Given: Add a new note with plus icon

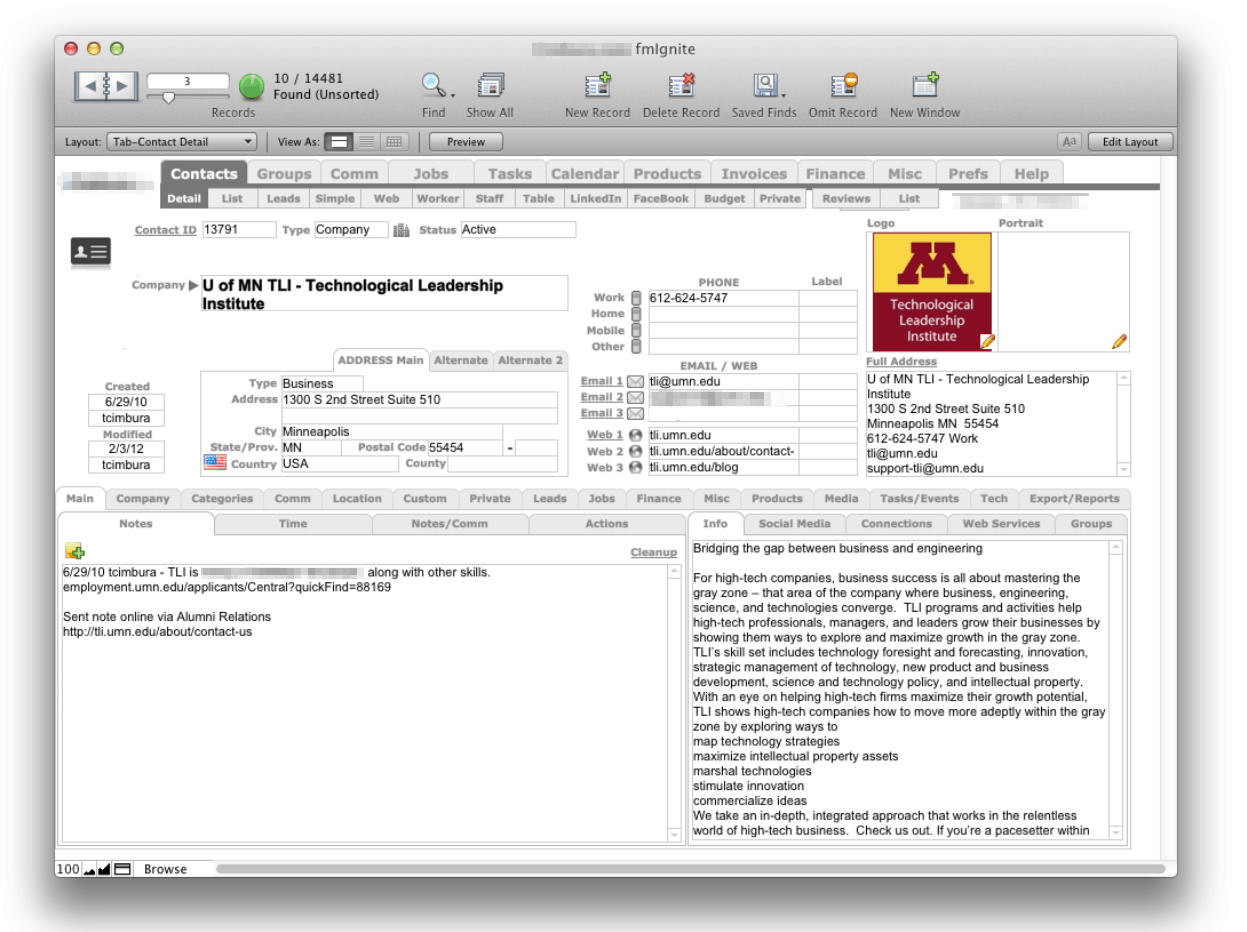Looking at the screenshot, I should coord(74,551).
